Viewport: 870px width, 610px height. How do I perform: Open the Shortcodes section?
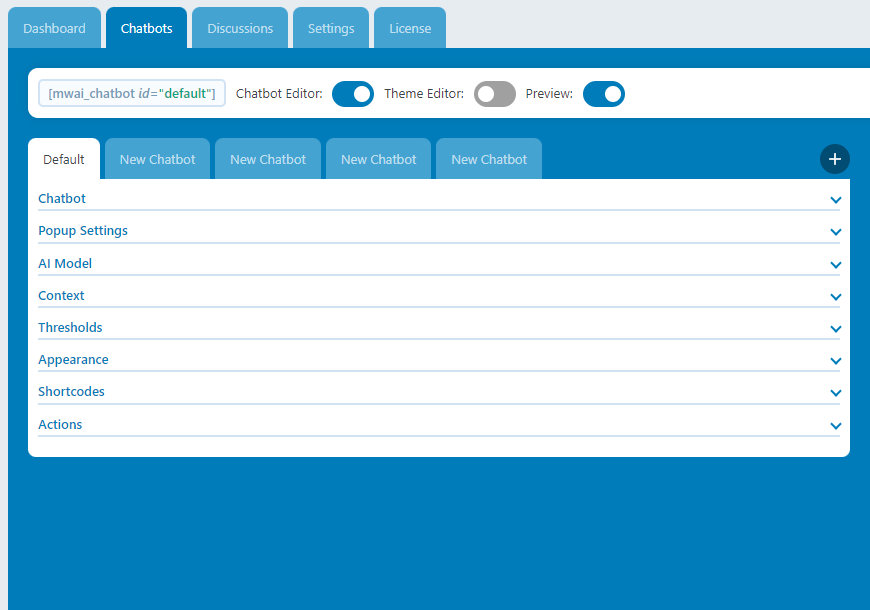71,392
